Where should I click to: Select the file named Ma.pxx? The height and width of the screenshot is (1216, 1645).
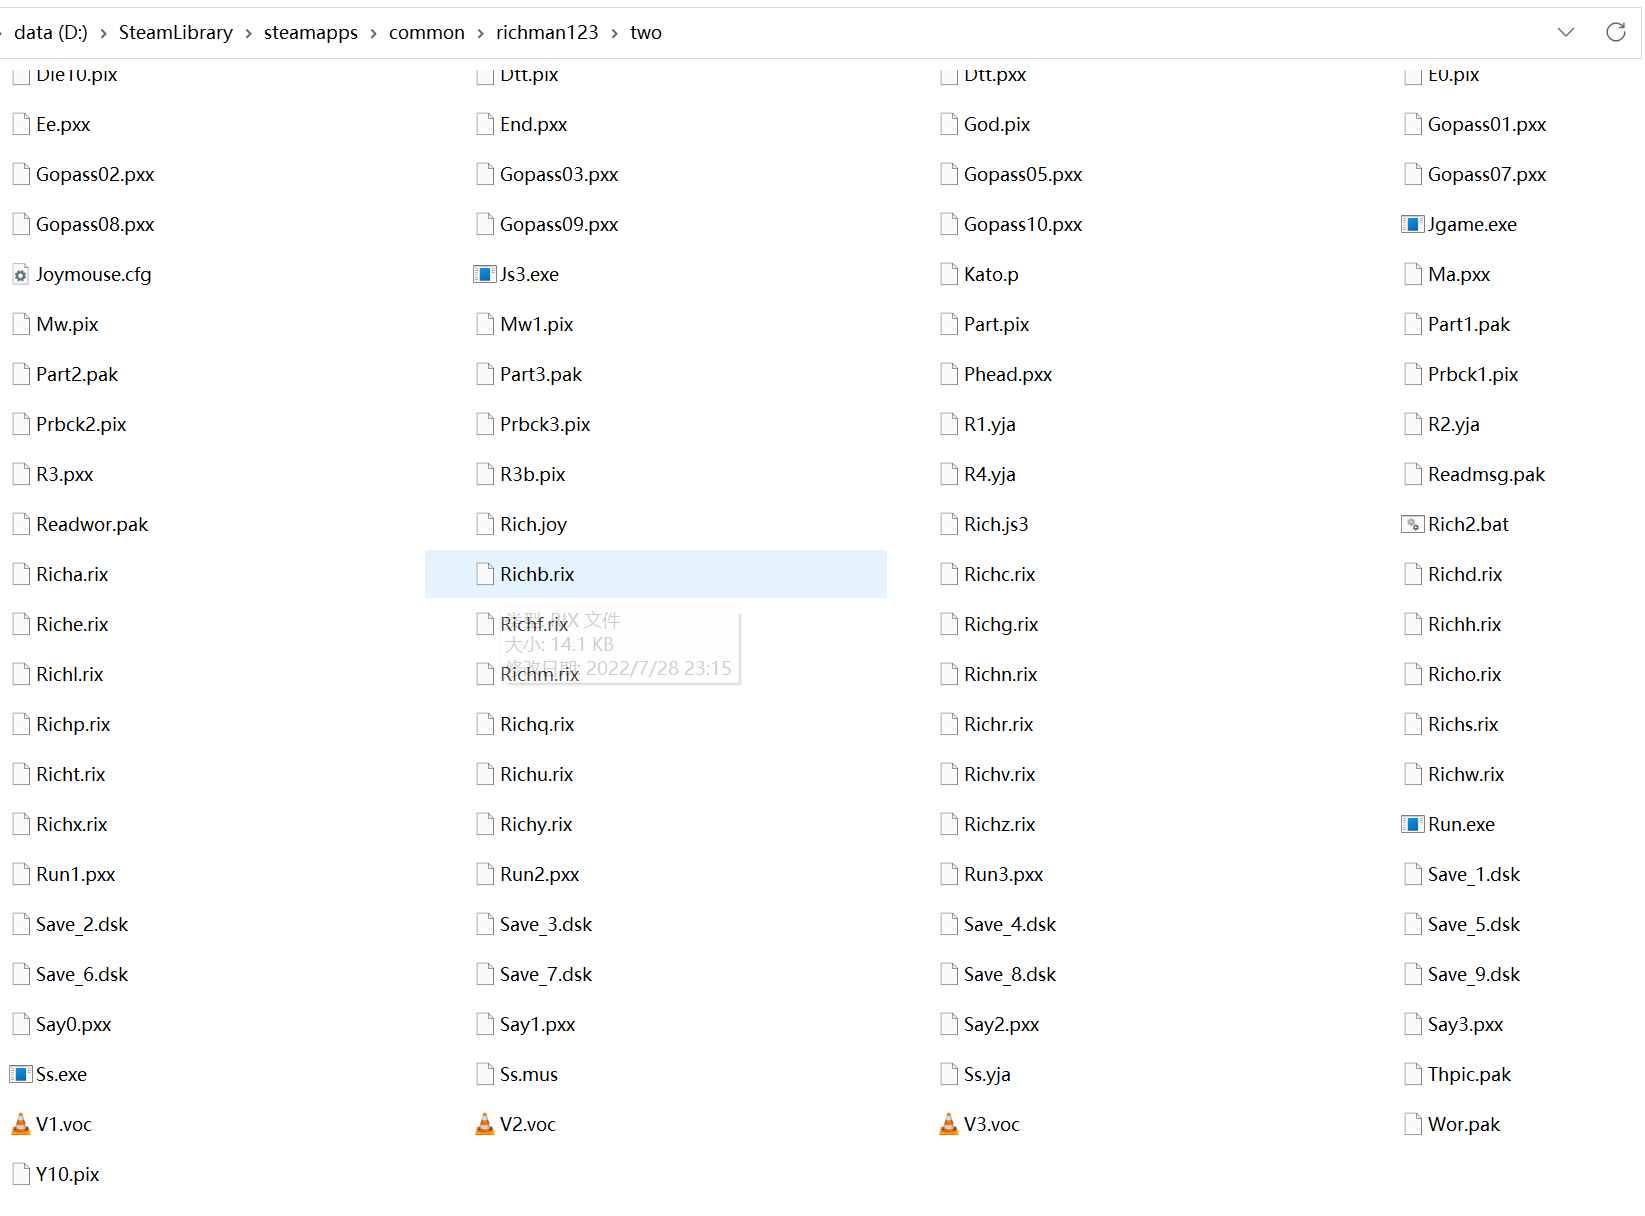coord(1459,274)
